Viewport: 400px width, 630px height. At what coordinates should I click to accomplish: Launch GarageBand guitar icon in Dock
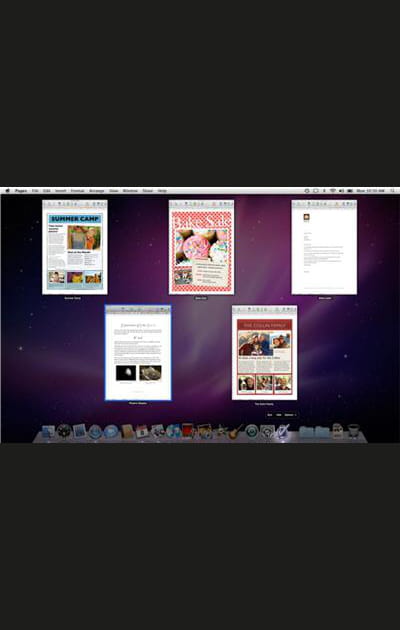[236, 431]
